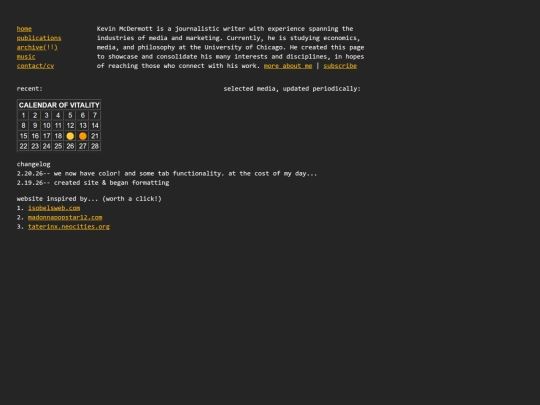Screen dimensions: 540x405
Task: Click "selected media, updated periodically:" text
Action: [x=292, y=89]
